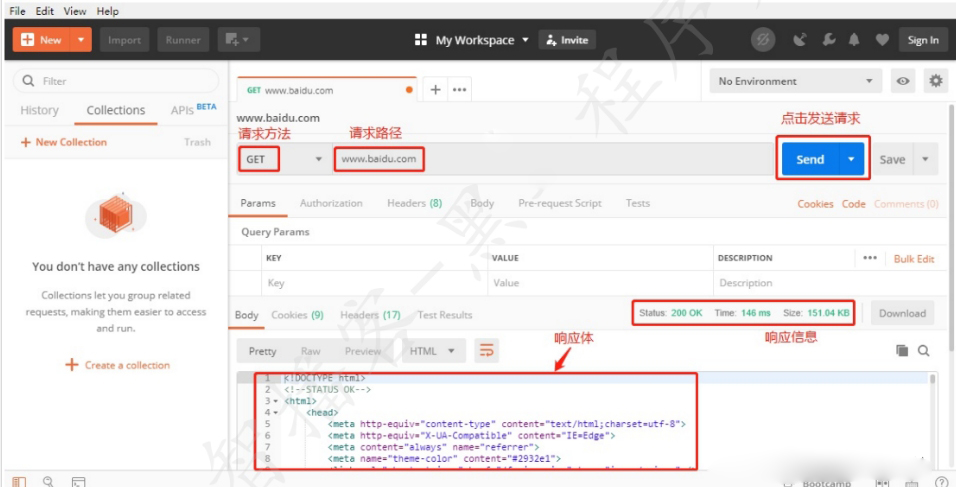Open the Code snippet link
The width and height of the screenshot is (956, 487).
854,204
